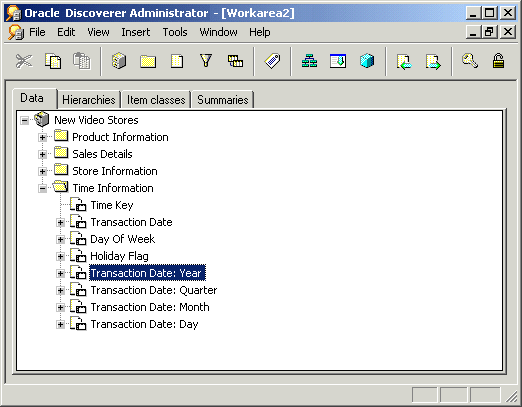Viewport: 522px width, 407px height.
Task: Click the Privileges key toolbar icon
Action: coord(470,61)
